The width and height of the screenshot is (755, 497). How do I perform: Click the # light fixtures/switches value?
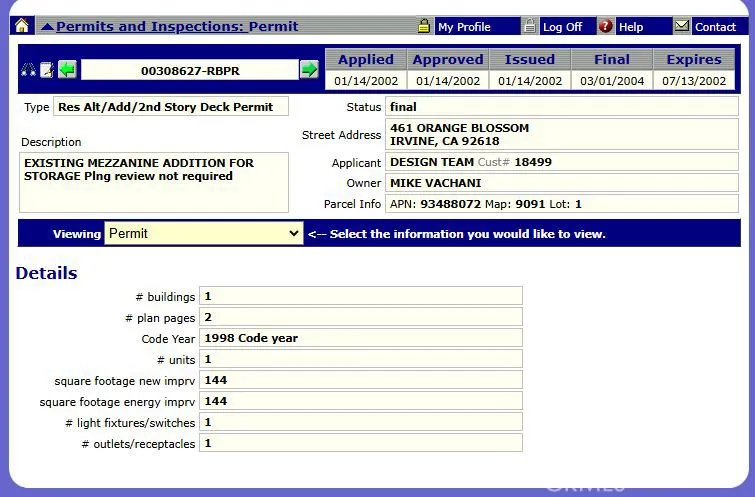pos(361,422)
